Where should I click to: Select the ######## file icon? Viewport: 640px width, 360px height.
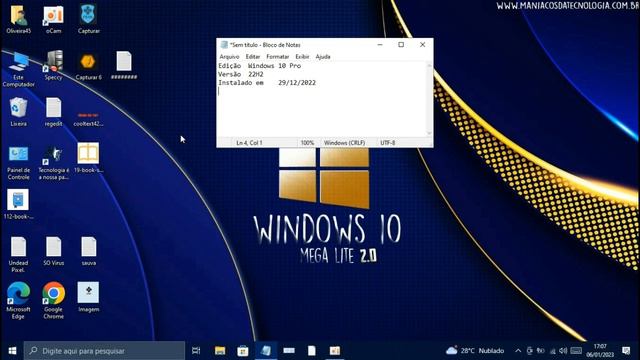click(124, 65)
